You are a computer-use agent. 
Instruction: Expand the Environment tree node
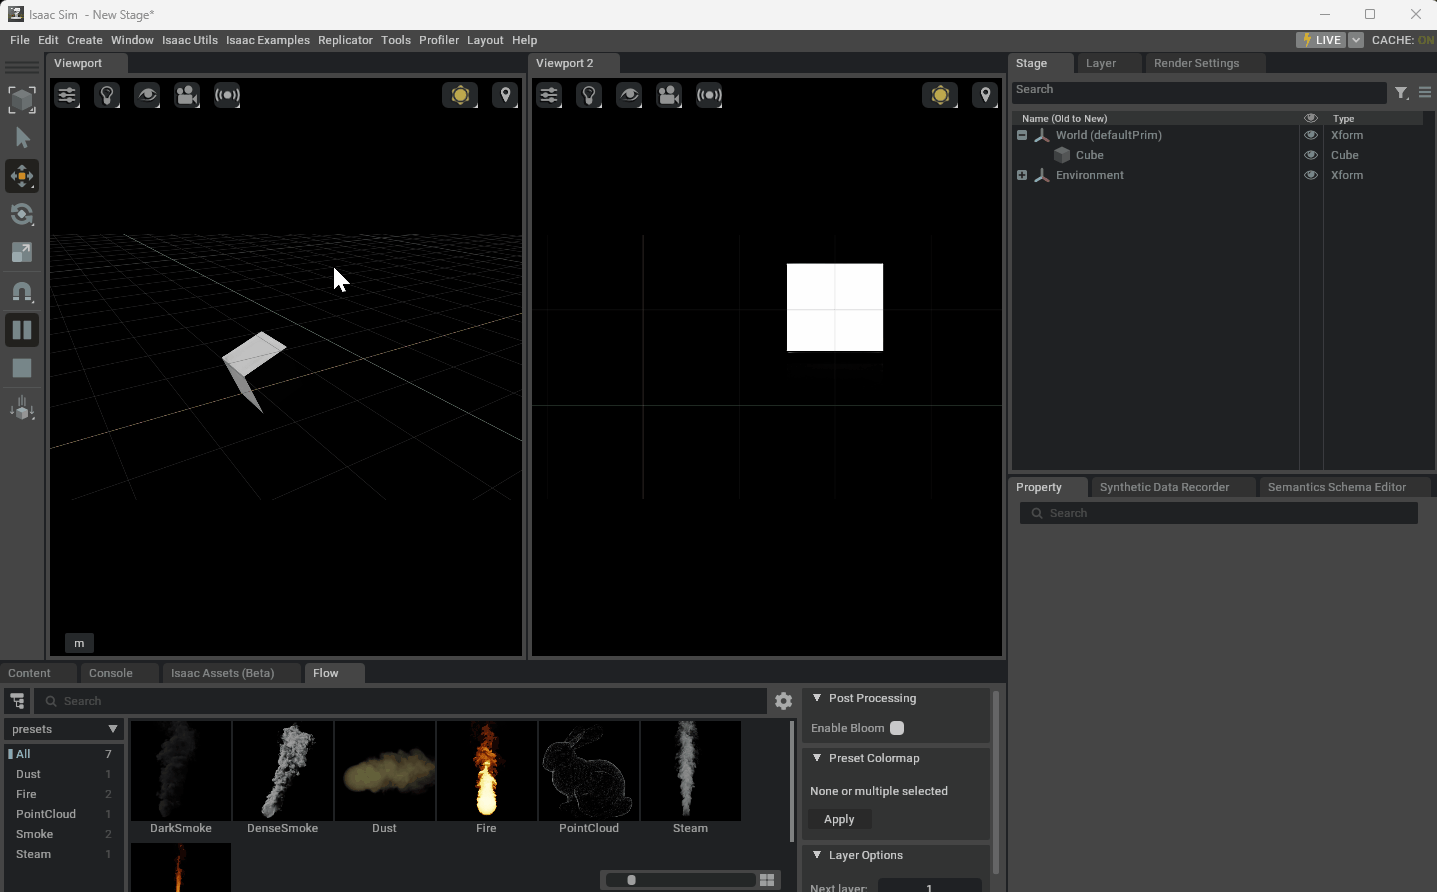1022,175
